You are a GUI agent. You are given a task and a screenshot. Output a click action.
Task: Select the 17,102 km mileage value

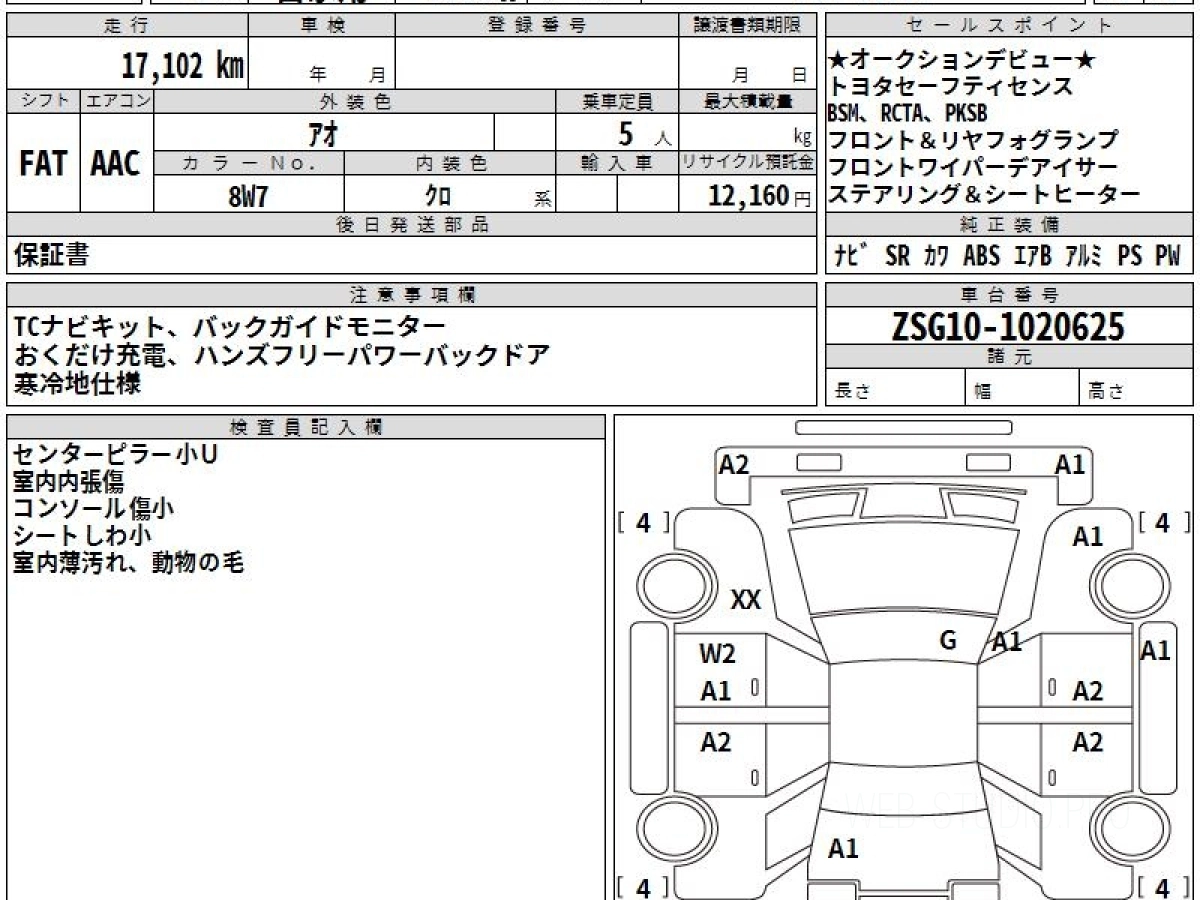(x=183, y=66)
